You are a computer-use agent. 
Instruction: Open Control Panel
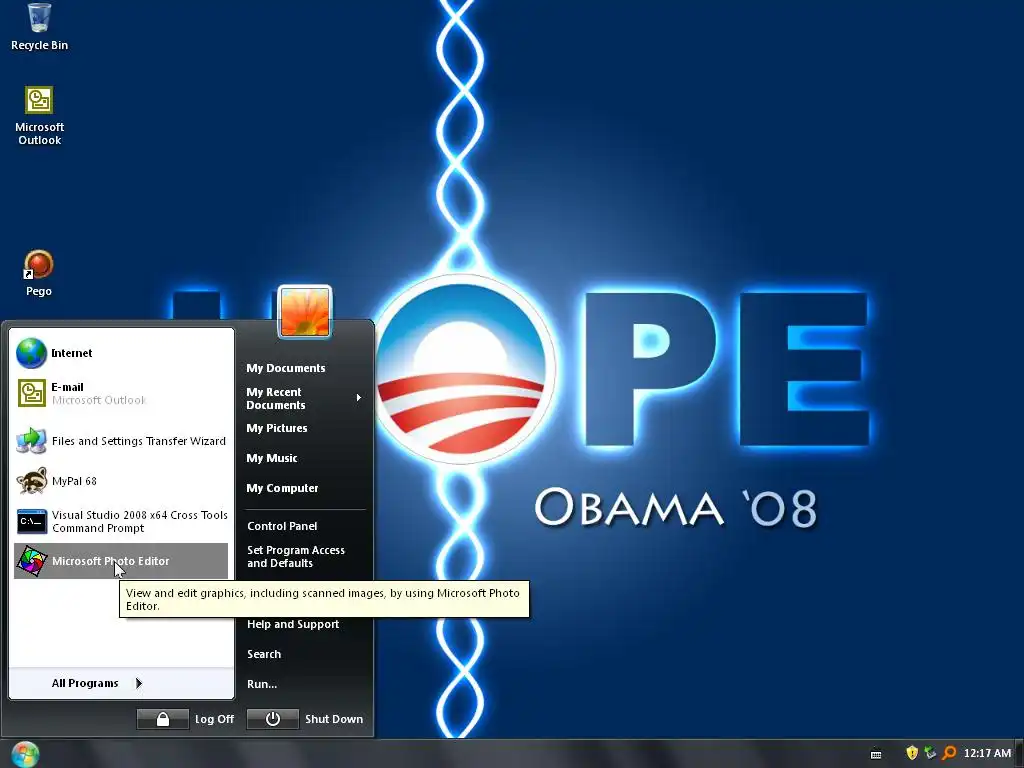coord(282,526)
